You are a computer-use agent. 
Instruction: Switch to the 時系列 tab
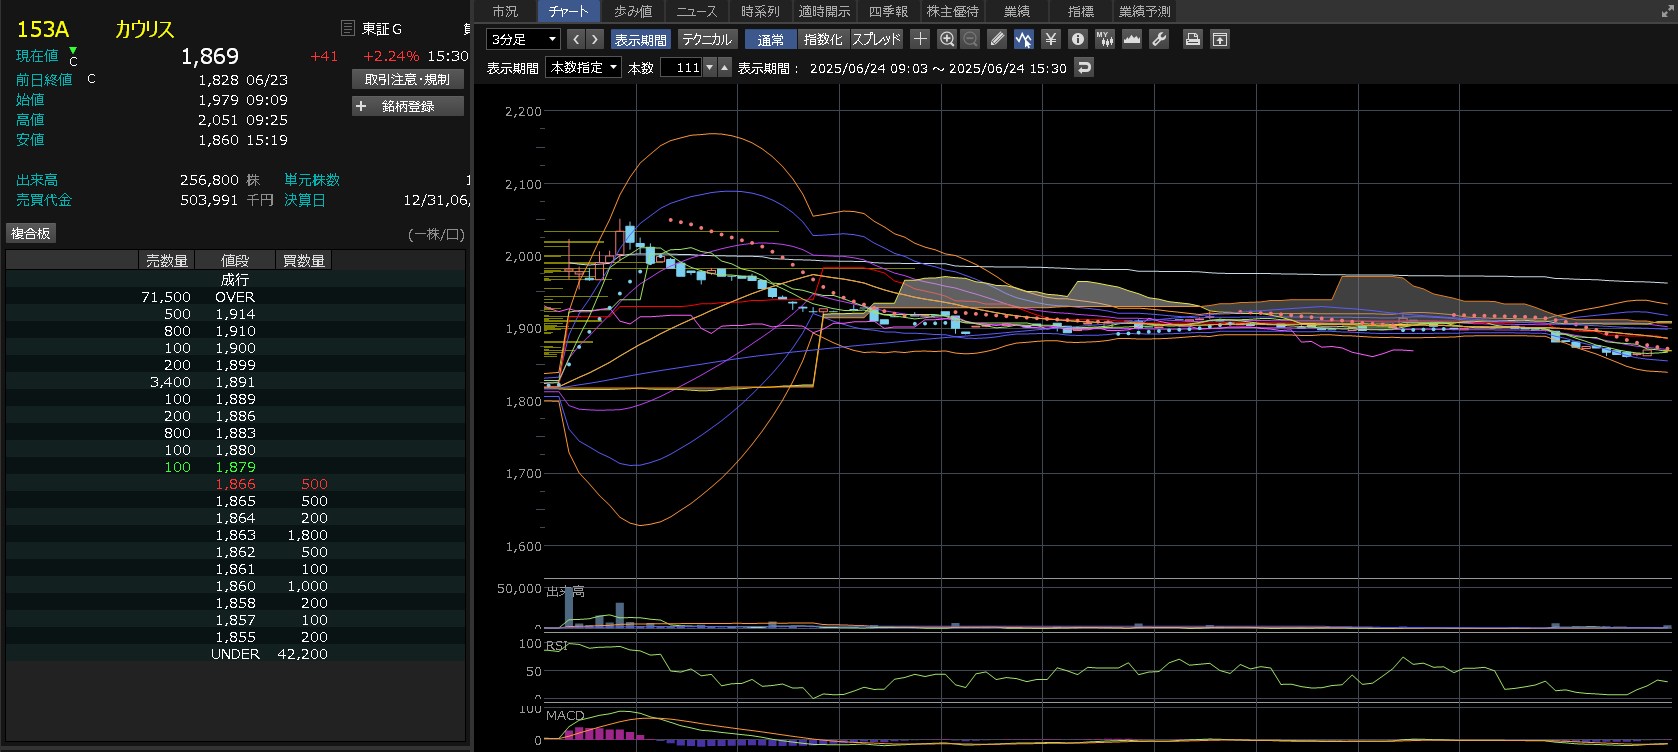click(x=760, y=11)
